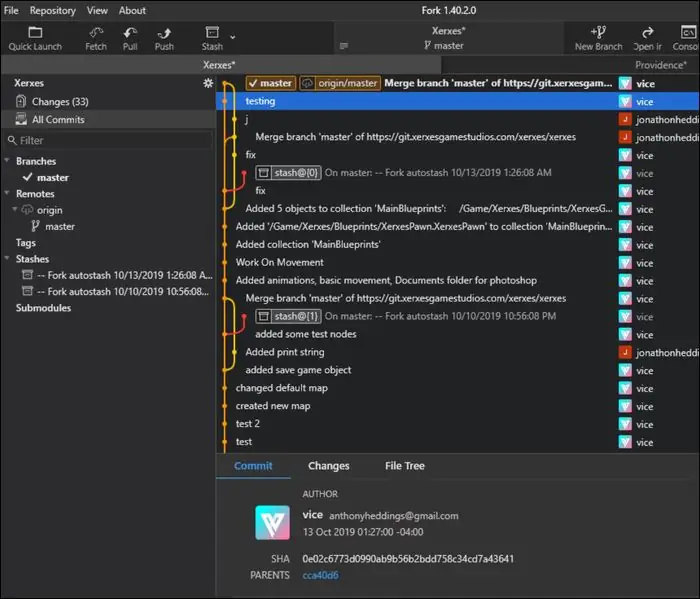This screenshot has height=599, width=700.
Task: Open the Changes details tab
Action: click(x=329, y=466)
